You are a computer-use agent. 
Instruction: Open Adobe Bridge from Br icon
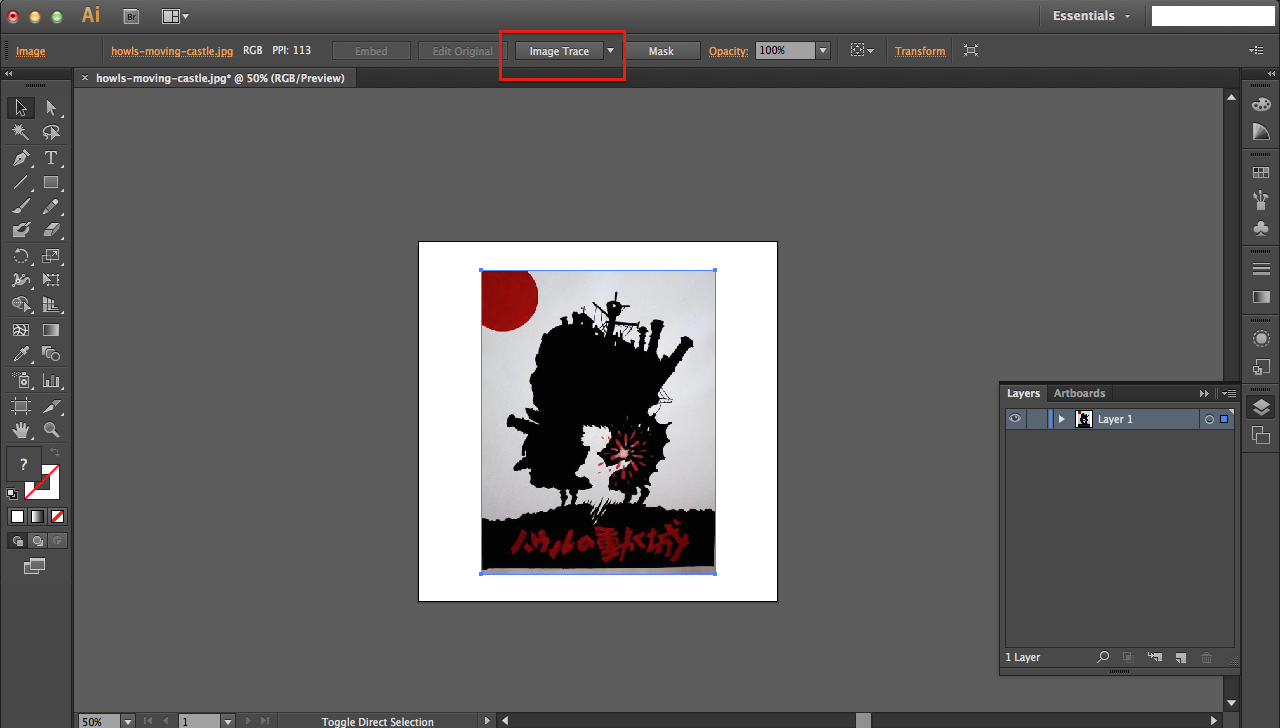click(131, 16)
